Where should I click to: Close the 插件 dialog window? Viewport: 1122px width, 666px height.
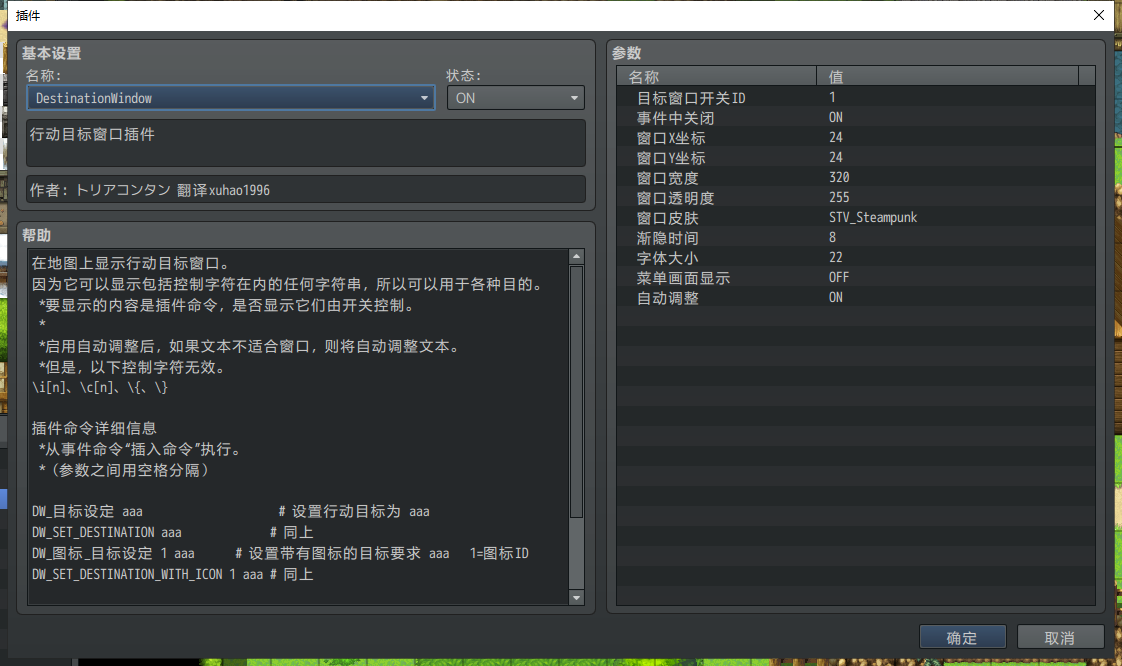(1099, 15)
